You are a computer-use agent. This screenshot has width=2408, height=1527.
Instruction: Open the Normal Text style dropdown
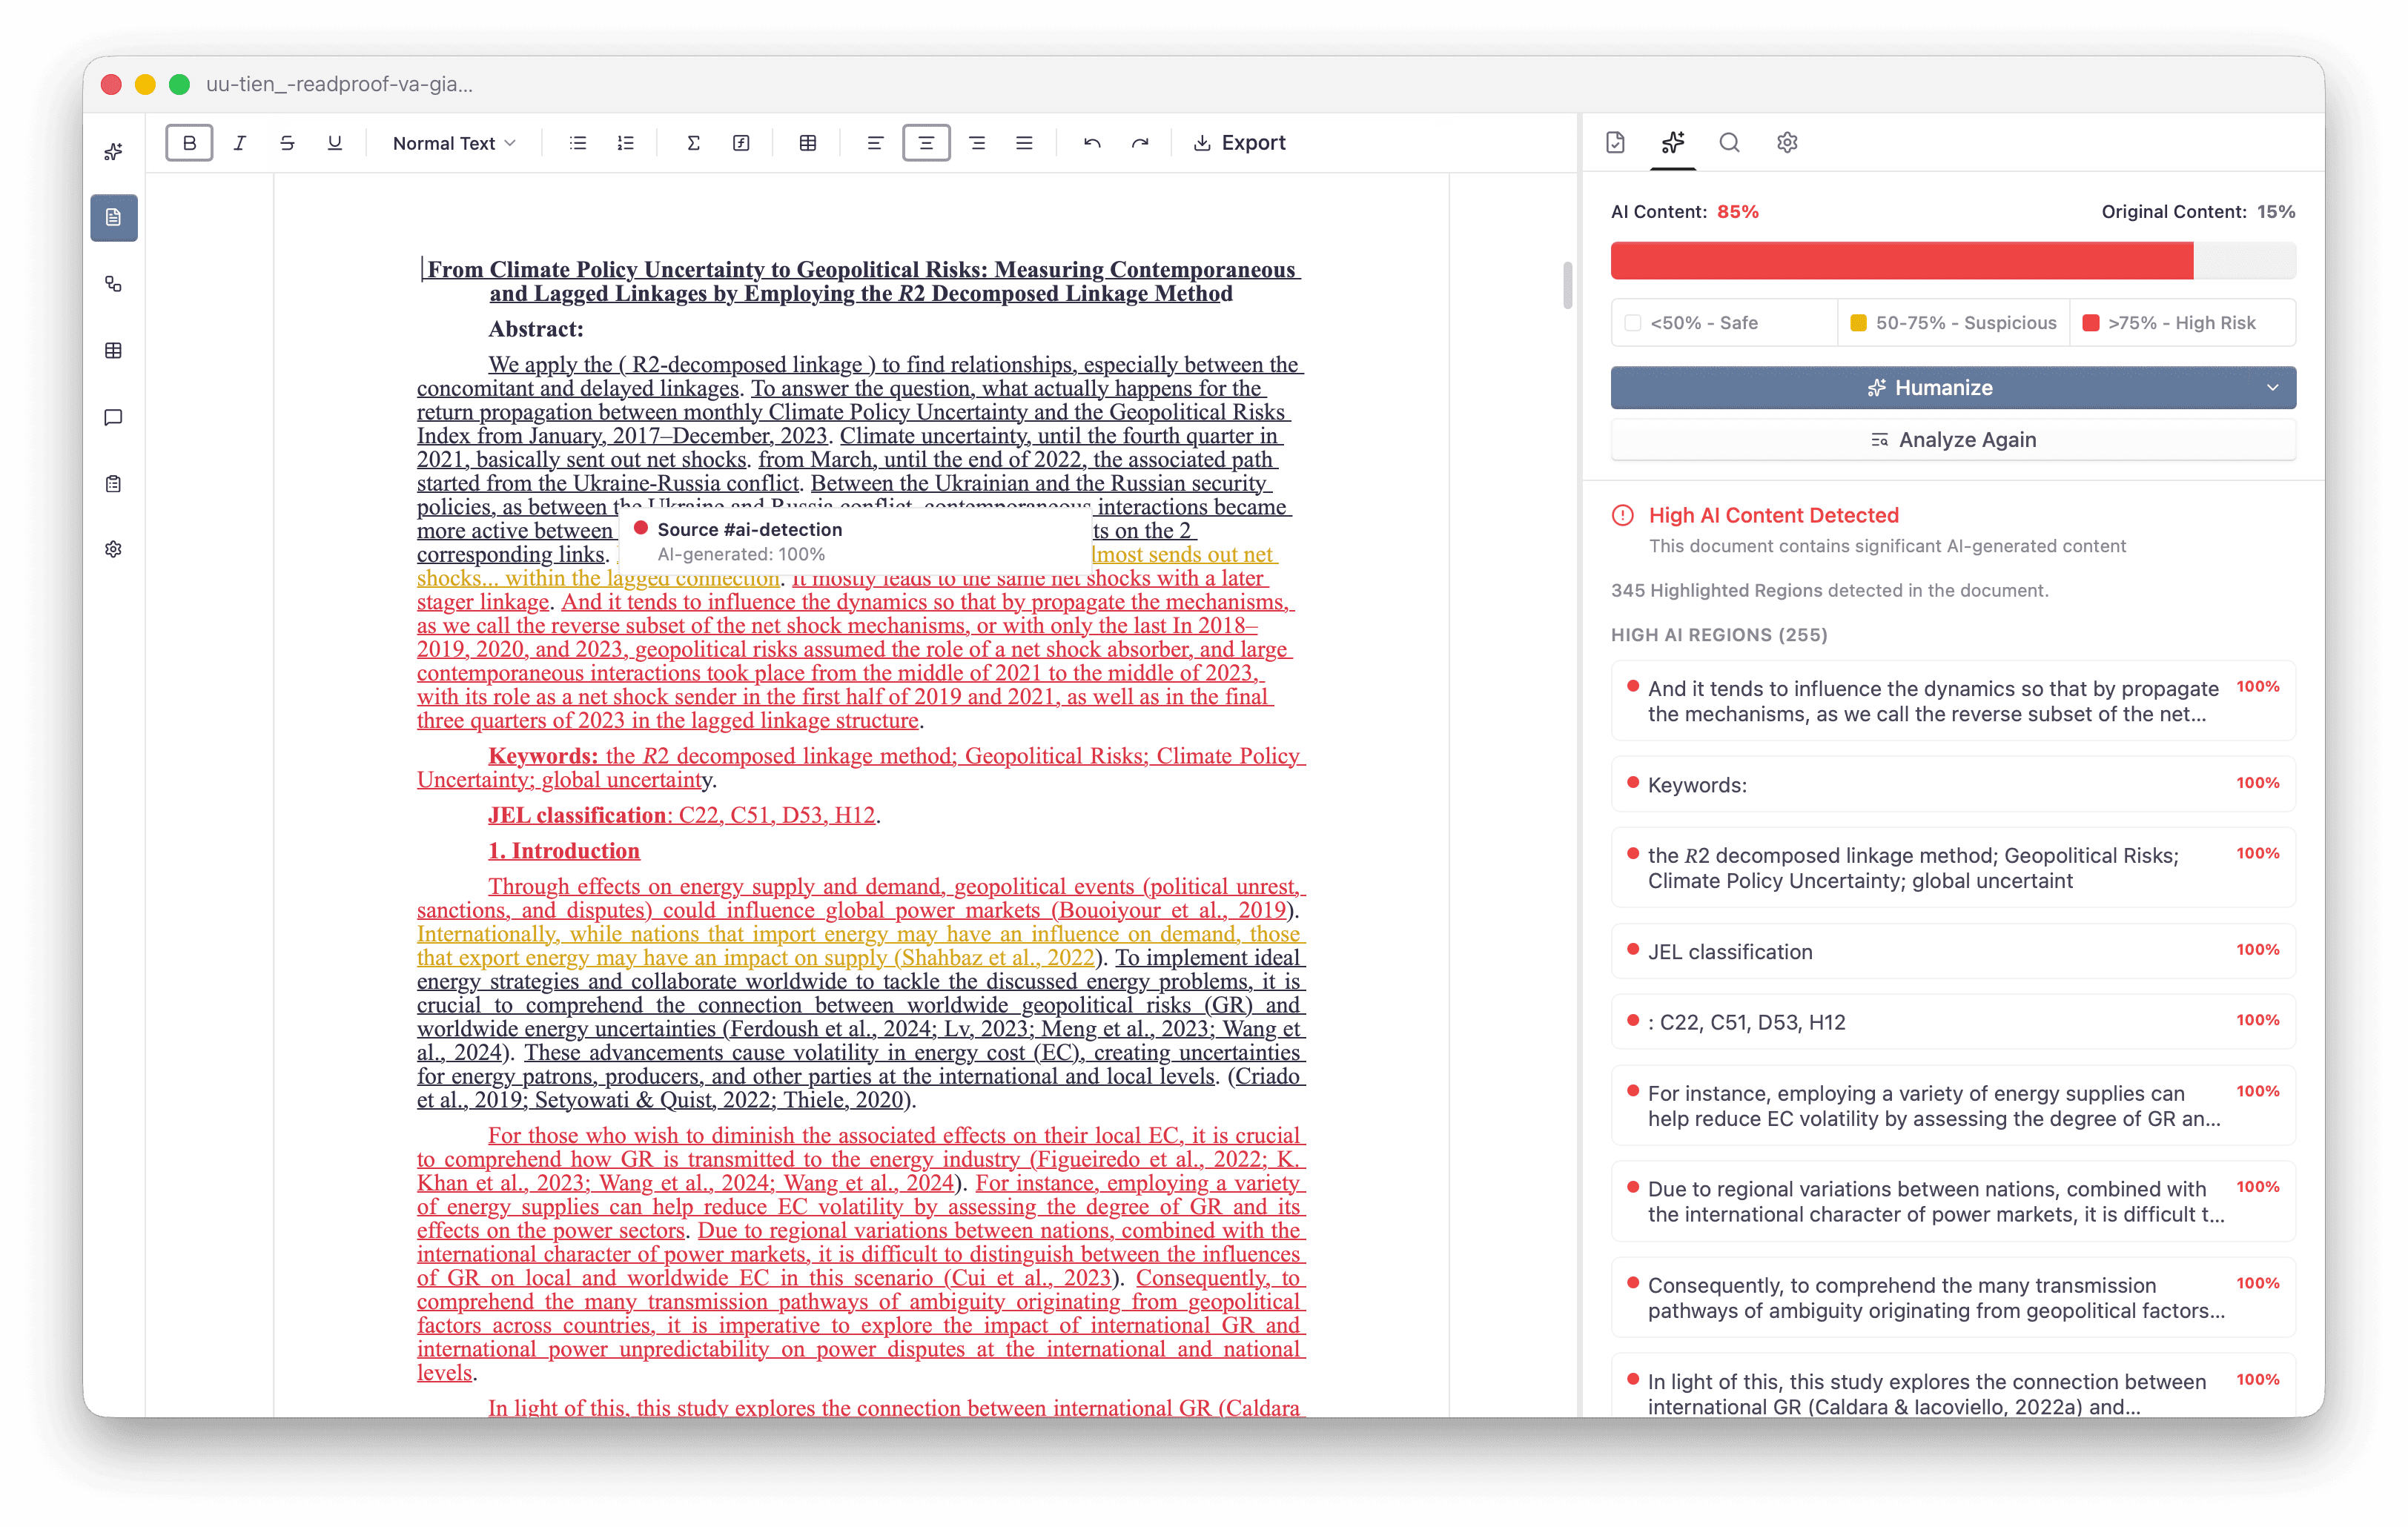click(454, 143)
